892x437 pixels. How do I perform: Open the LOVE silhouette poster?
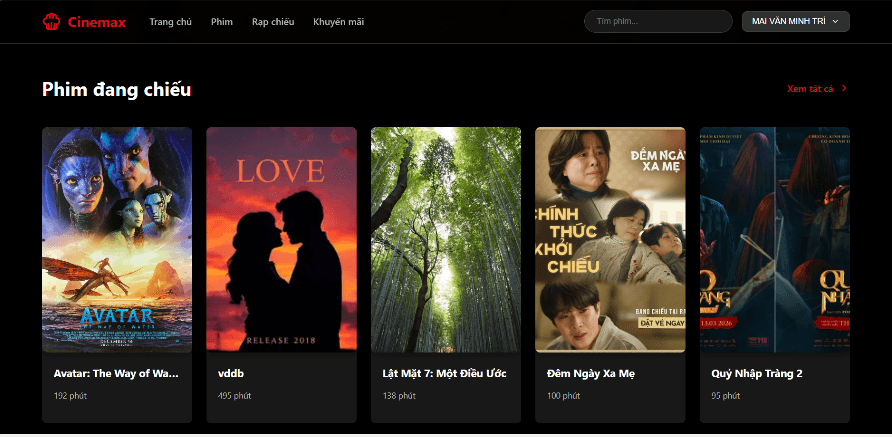point(282,240)
